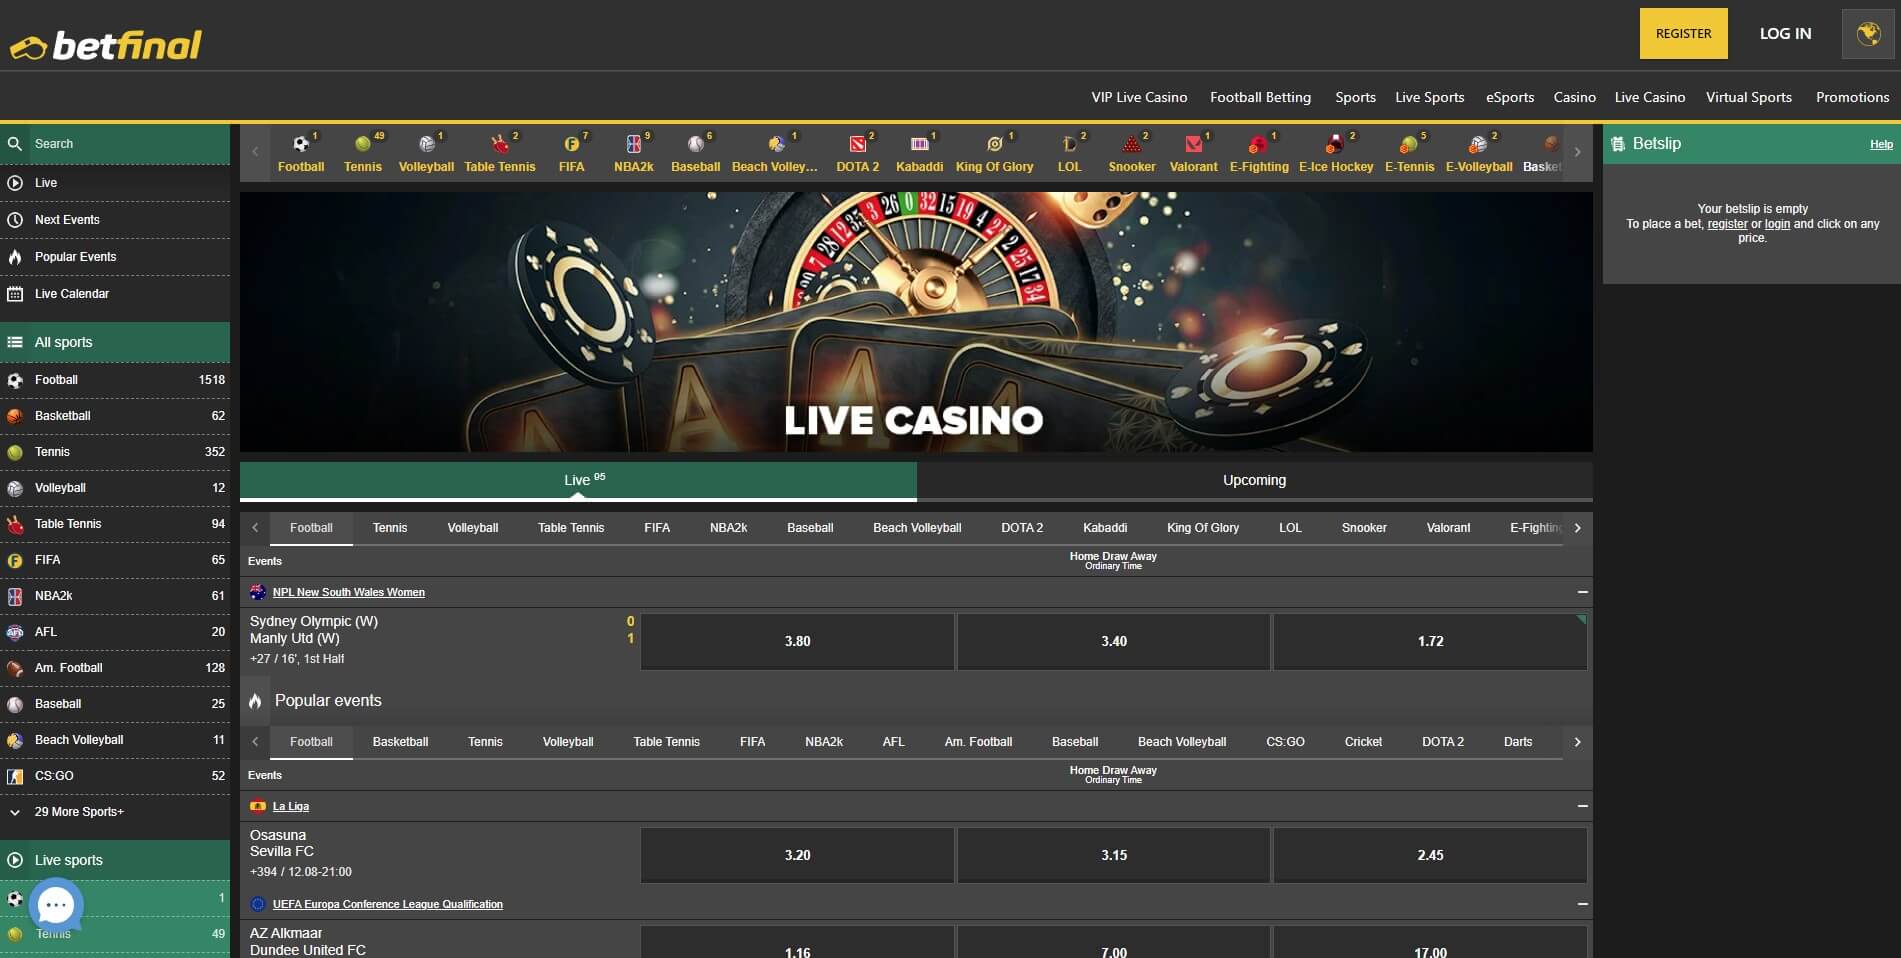Image resolution: width=1901 pixels, height=958 pixels.
Task: Select LOL icon in carousel
Action: pyautogui.click(x=1069, y=153)
